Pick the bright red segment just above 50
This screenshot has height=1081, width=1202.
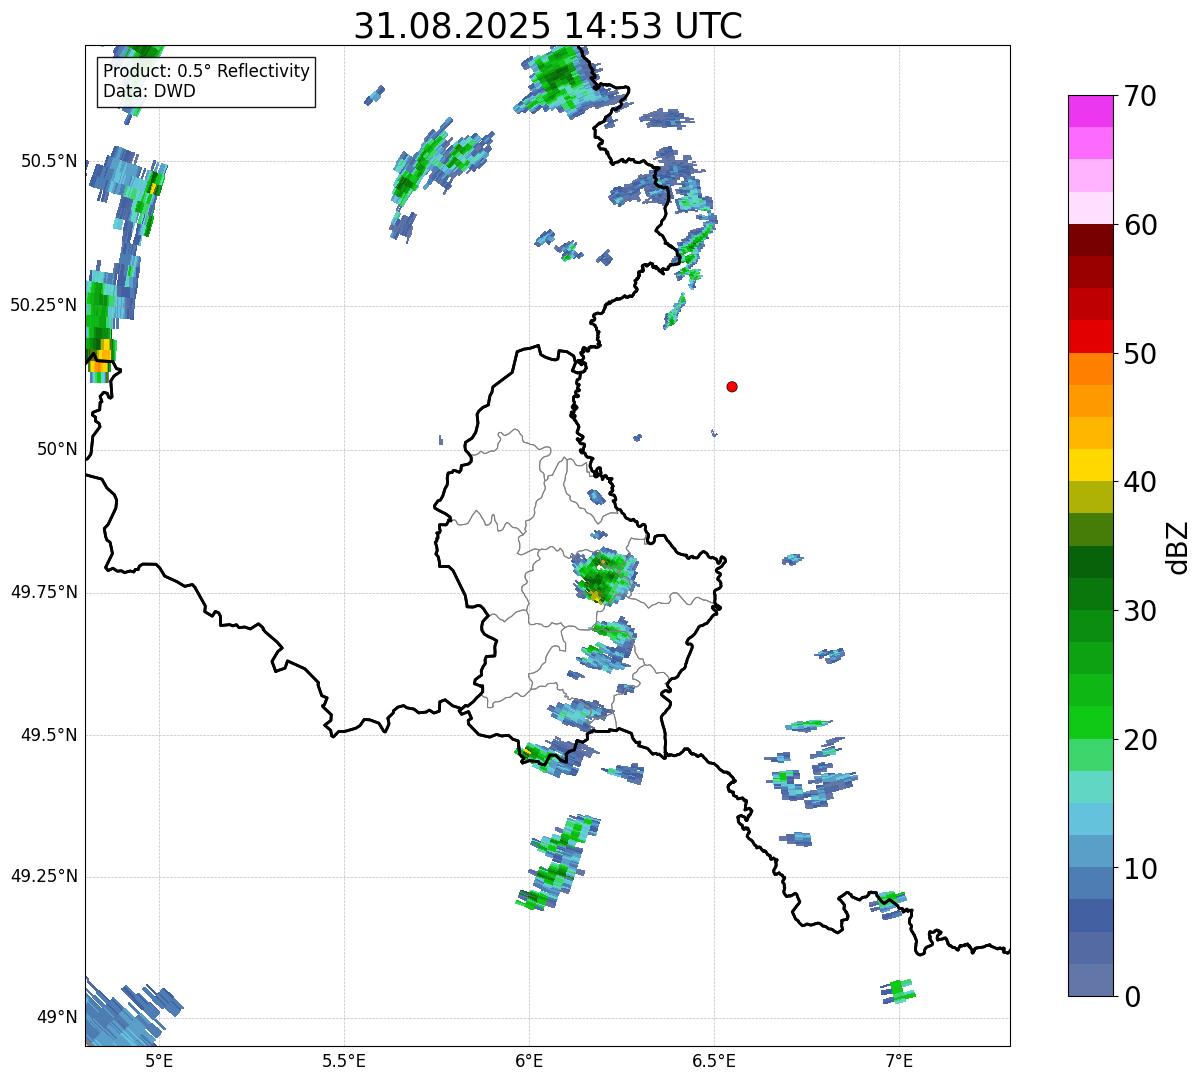coord(1096,336)
